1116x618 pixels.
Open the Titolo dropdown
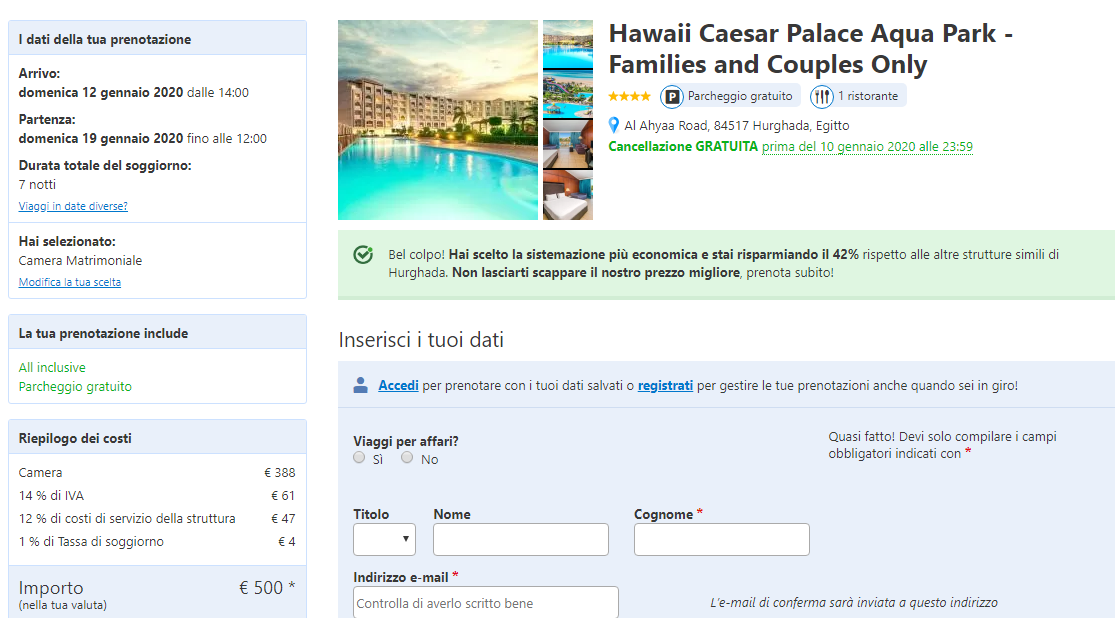[x=384, y=540]
